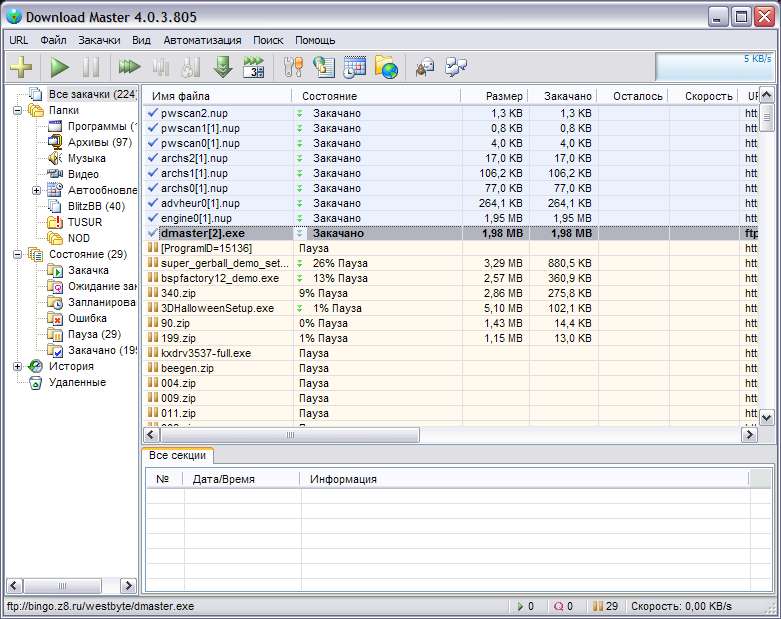Image resolution: width=781 pixels, height=619 pixels.
Task: Select the 3DHalloweenSetup.exe row
Action: 451,308
